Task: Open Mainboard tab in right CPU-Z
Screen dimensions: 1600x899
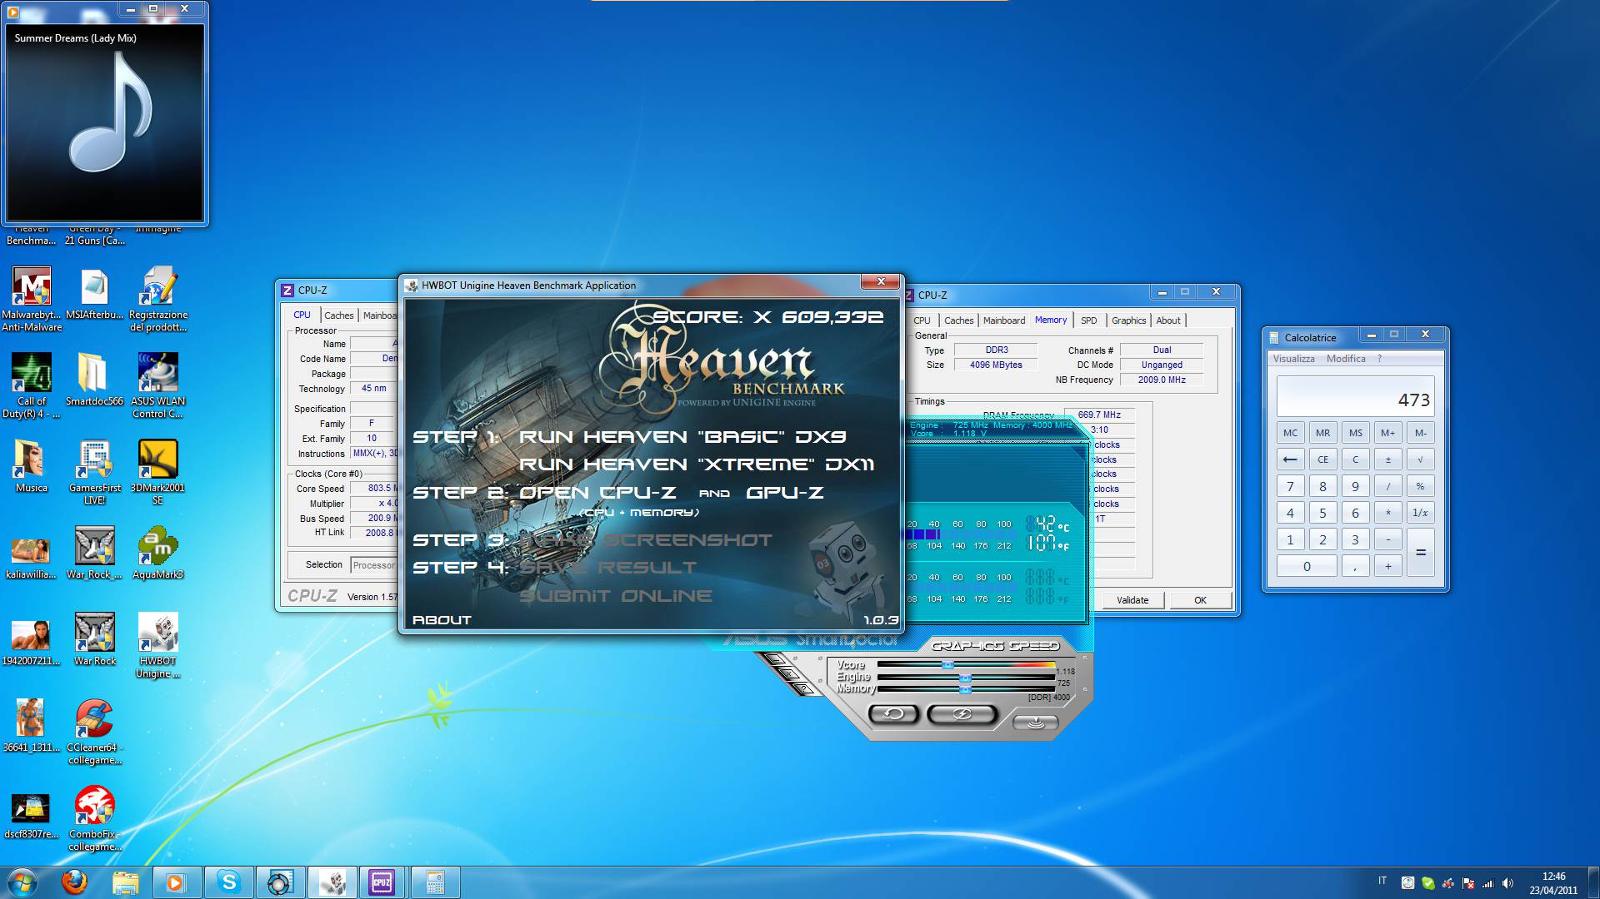Action: click(1004, 321)
